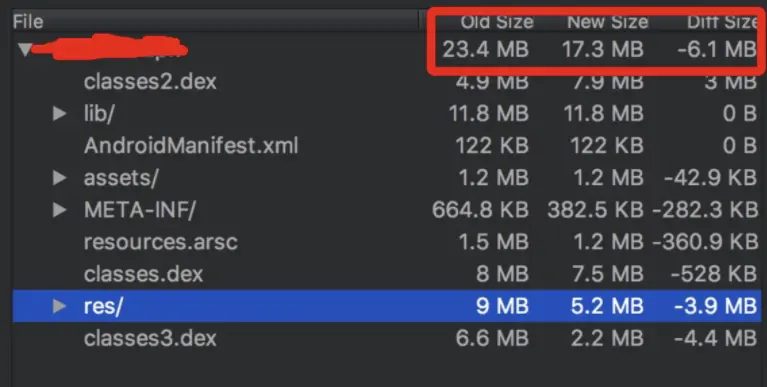Expand the META-INF/ folder

pos(59,210)
